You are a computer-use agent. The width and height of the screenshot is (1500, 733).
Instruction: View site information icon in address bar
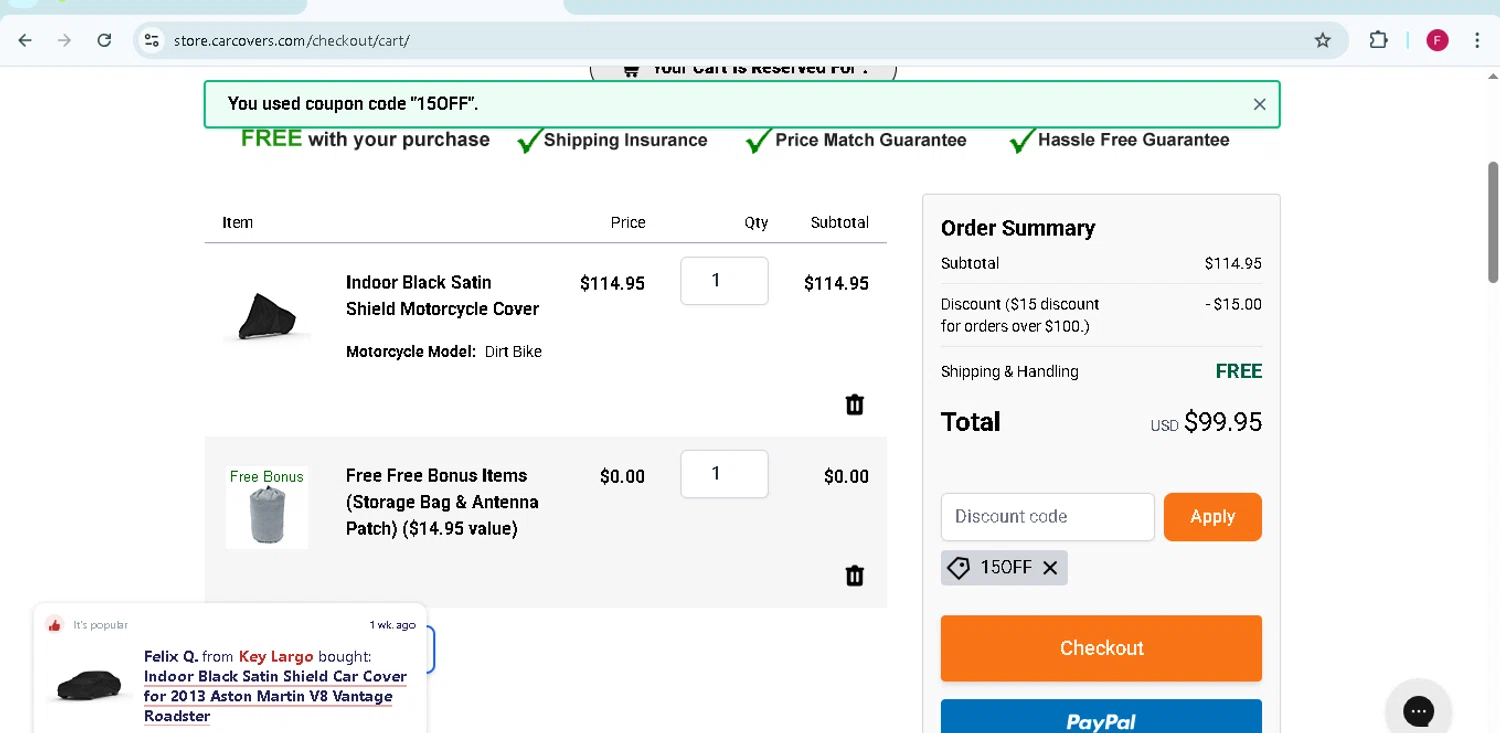coord(152,40)
